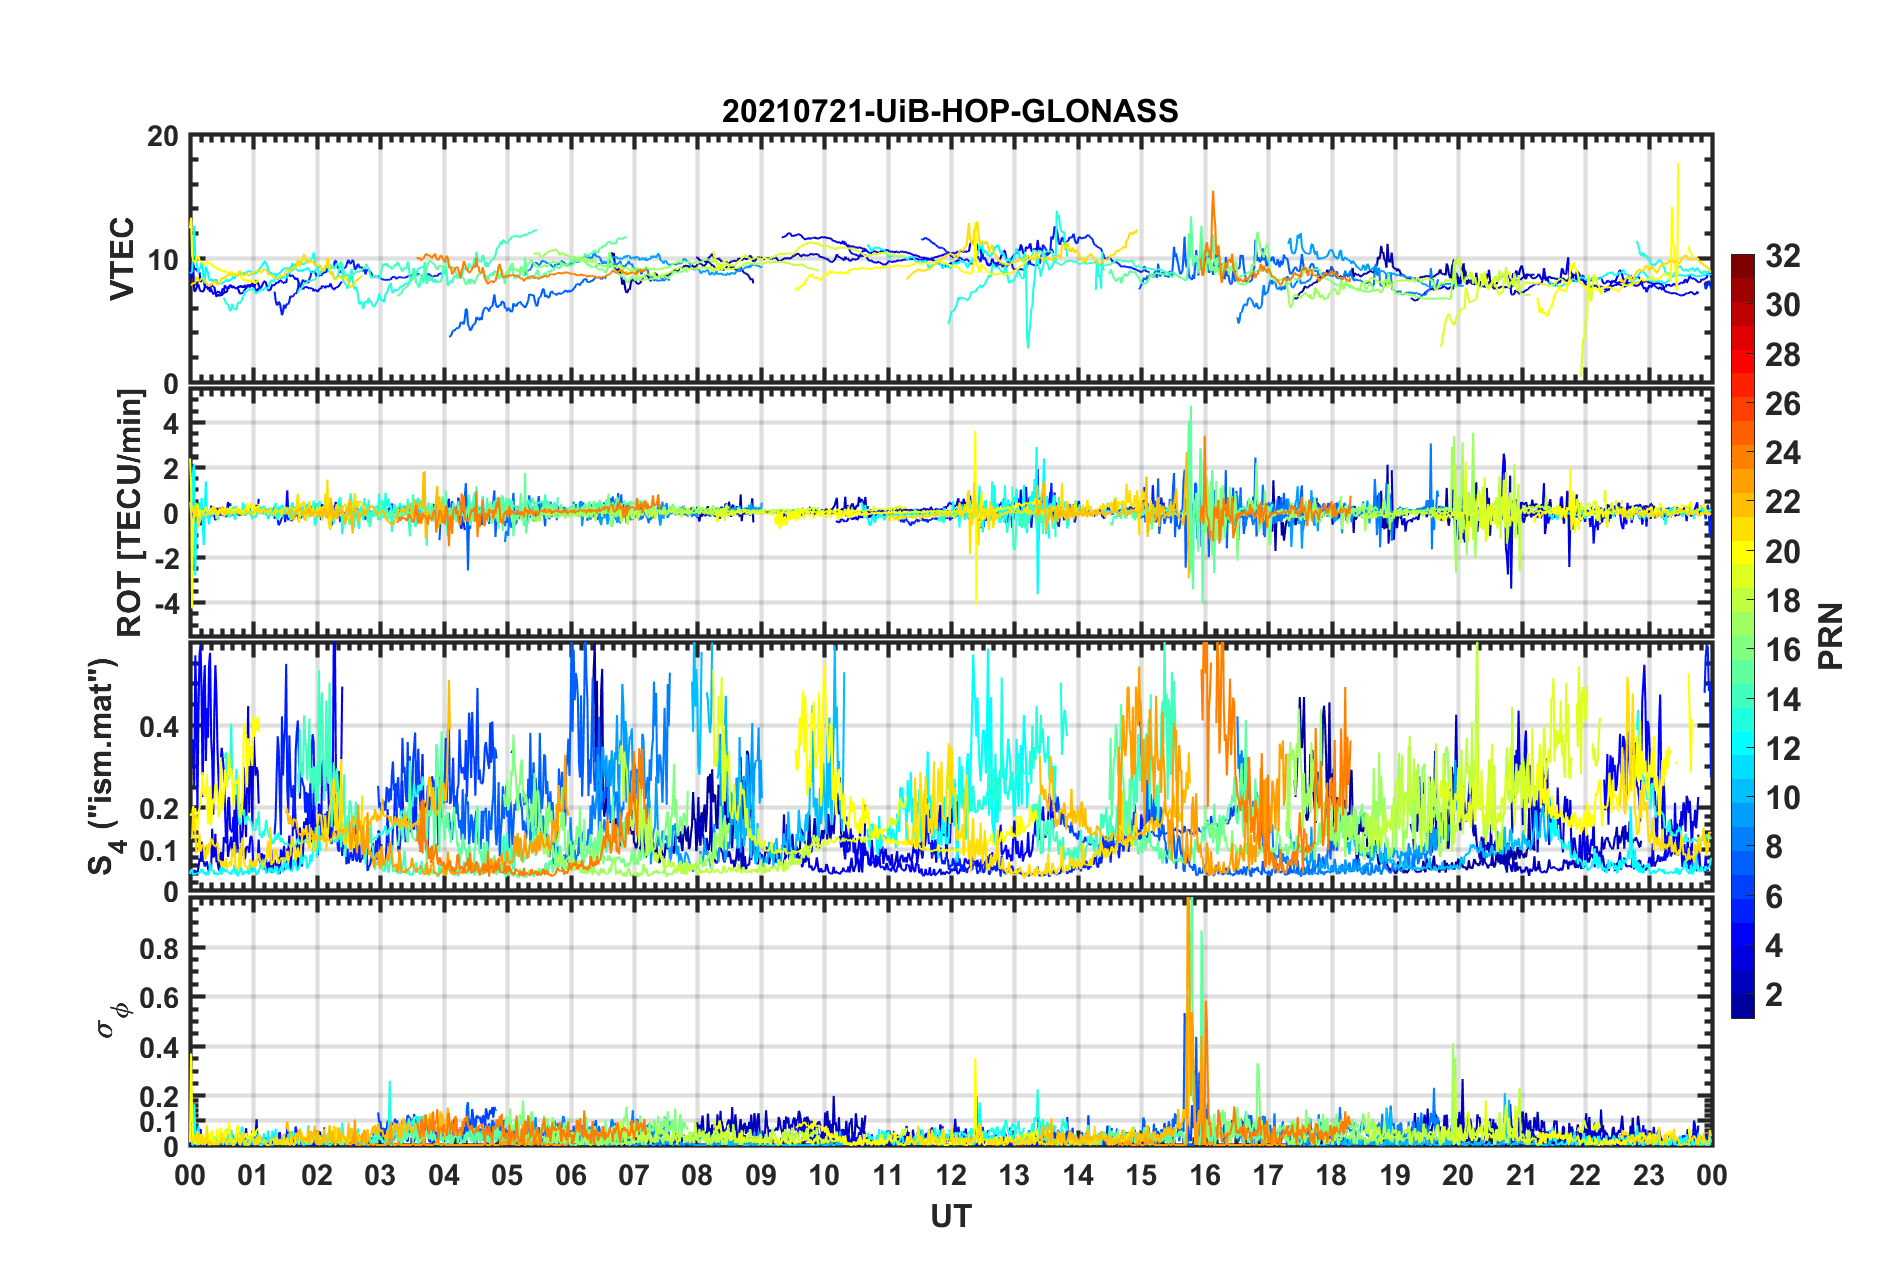
Task: Click colorbar tick value 16
Action: 1782,650
